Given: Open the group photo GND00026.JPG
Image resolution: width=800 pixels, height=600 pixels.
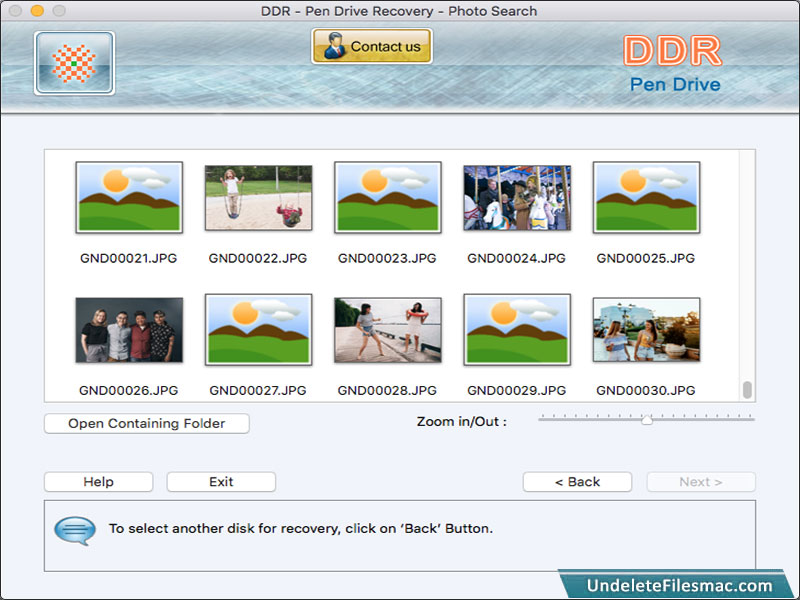Looking at the screenshot, I should point(128,329).
